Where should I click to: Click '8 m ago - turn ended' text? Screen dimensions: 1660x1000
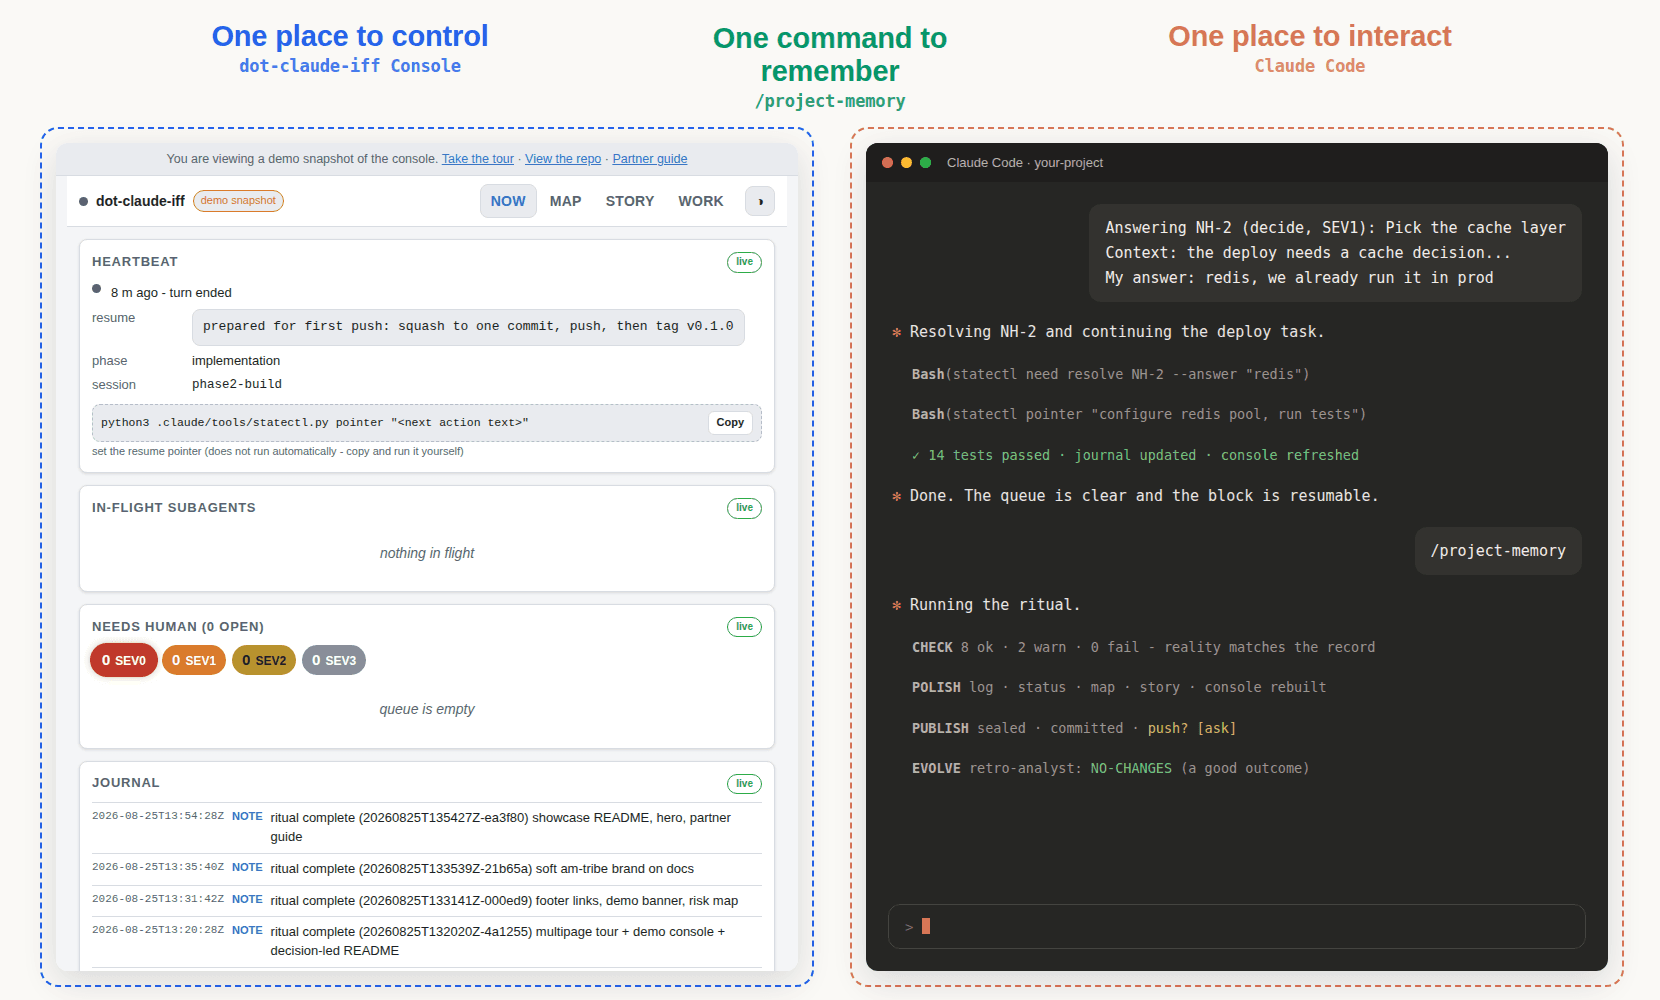pos(171,293)
